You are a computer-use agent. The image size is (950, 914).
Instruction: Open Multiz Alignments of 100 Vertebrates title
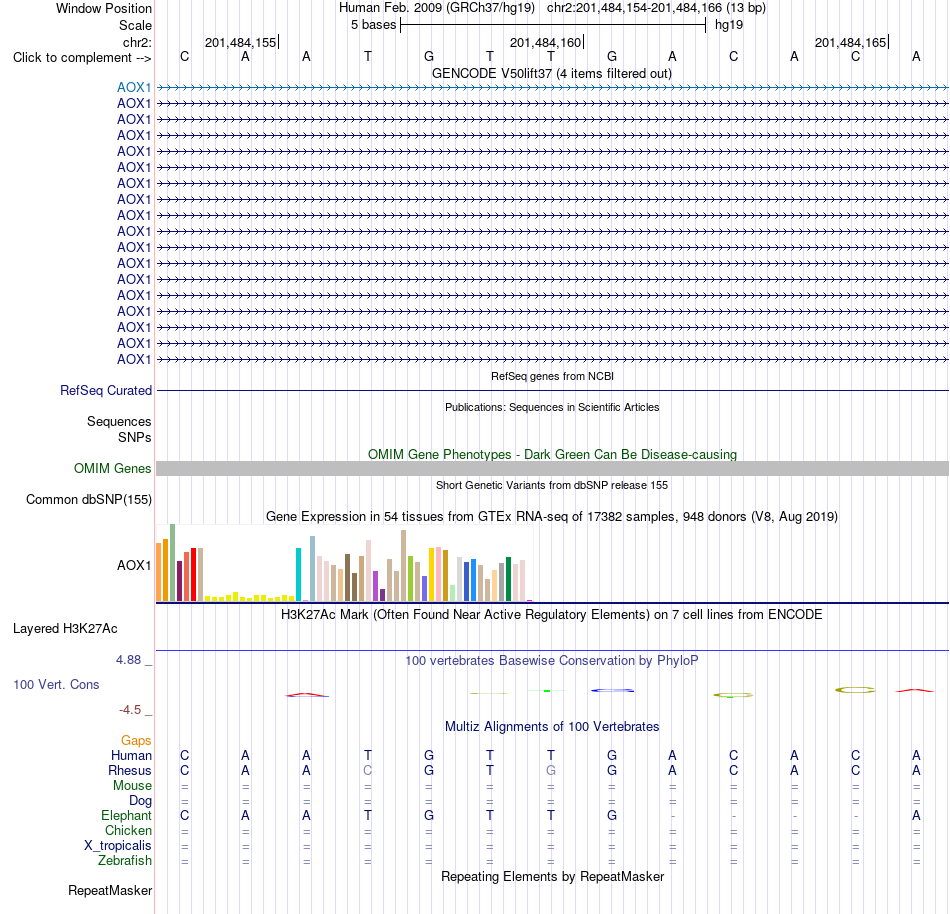click(x=552, y=727)
